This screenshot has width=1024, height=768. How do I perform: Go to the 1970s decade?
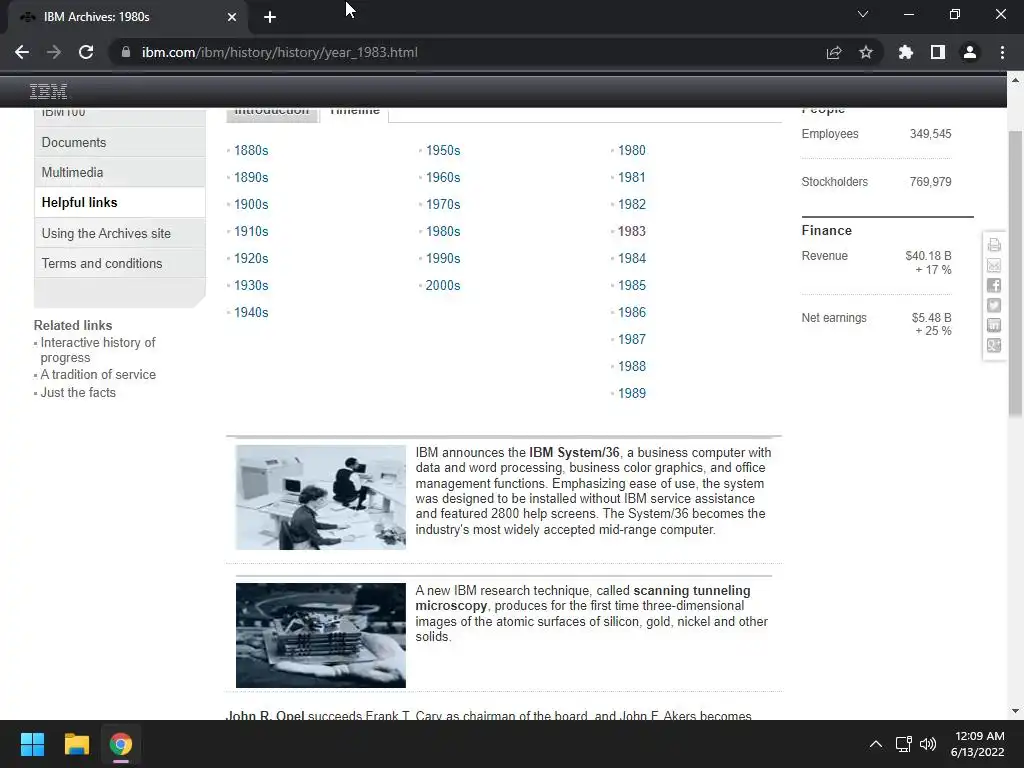tap(443, 204)
